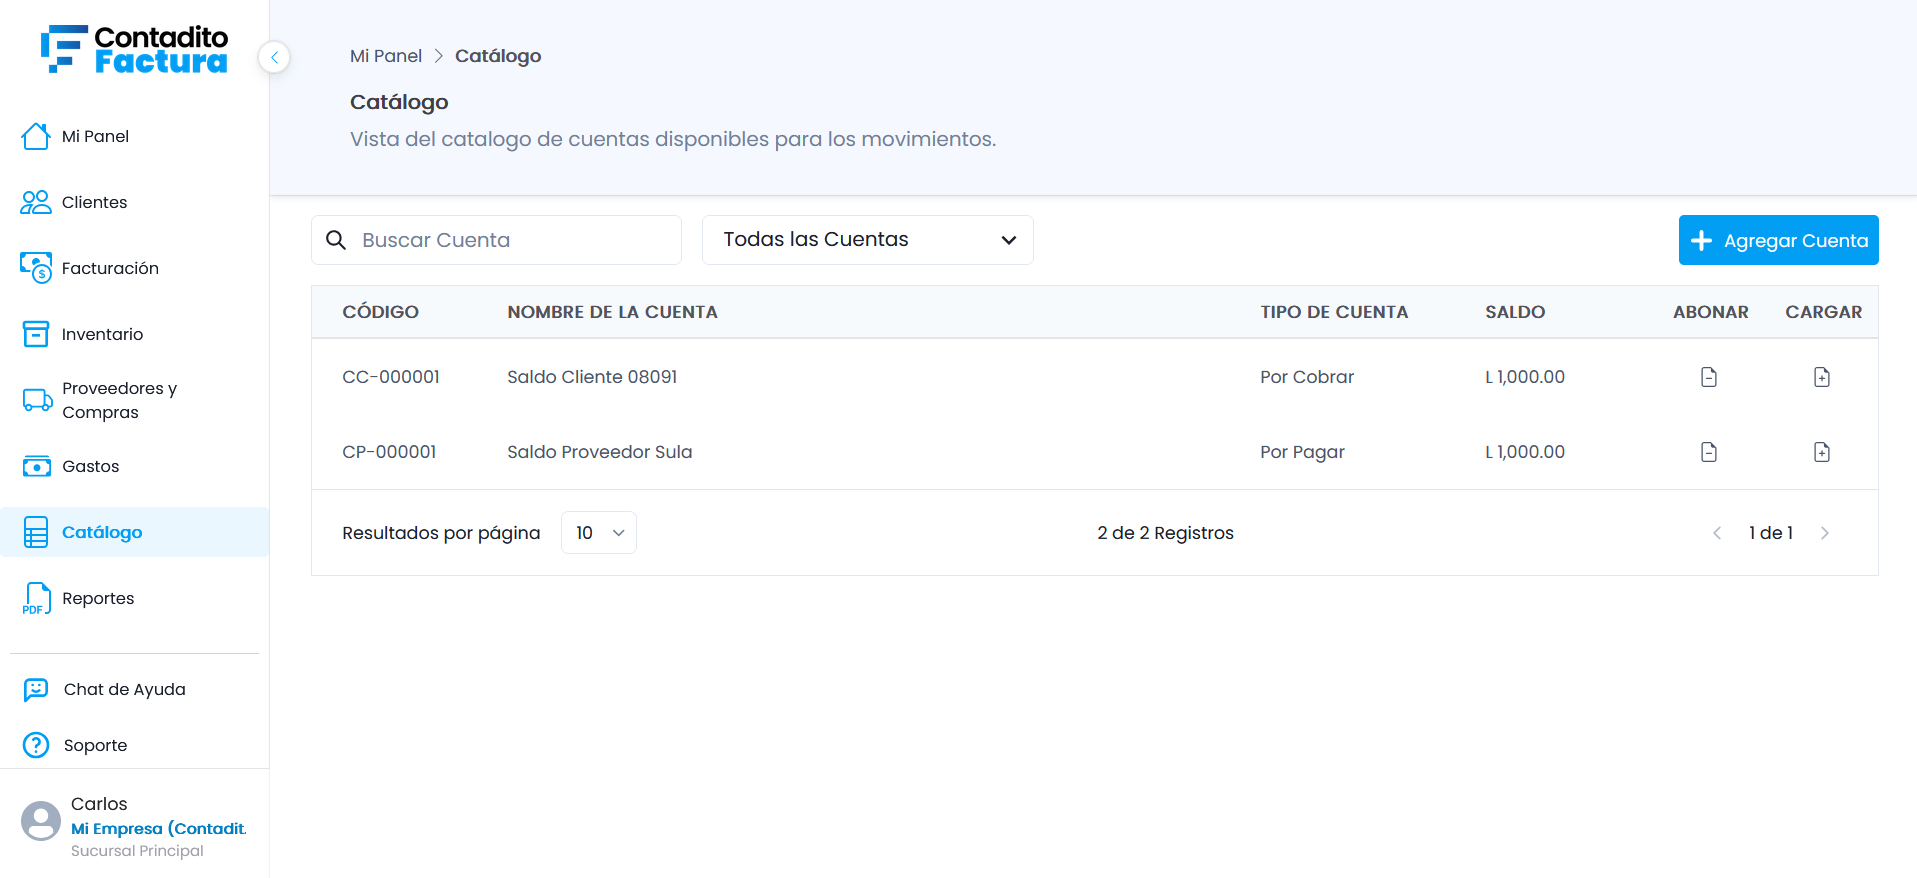Abonar to Saldo Cliente 08091 account
This screenshot has width=1917, height=878.
1709,377
